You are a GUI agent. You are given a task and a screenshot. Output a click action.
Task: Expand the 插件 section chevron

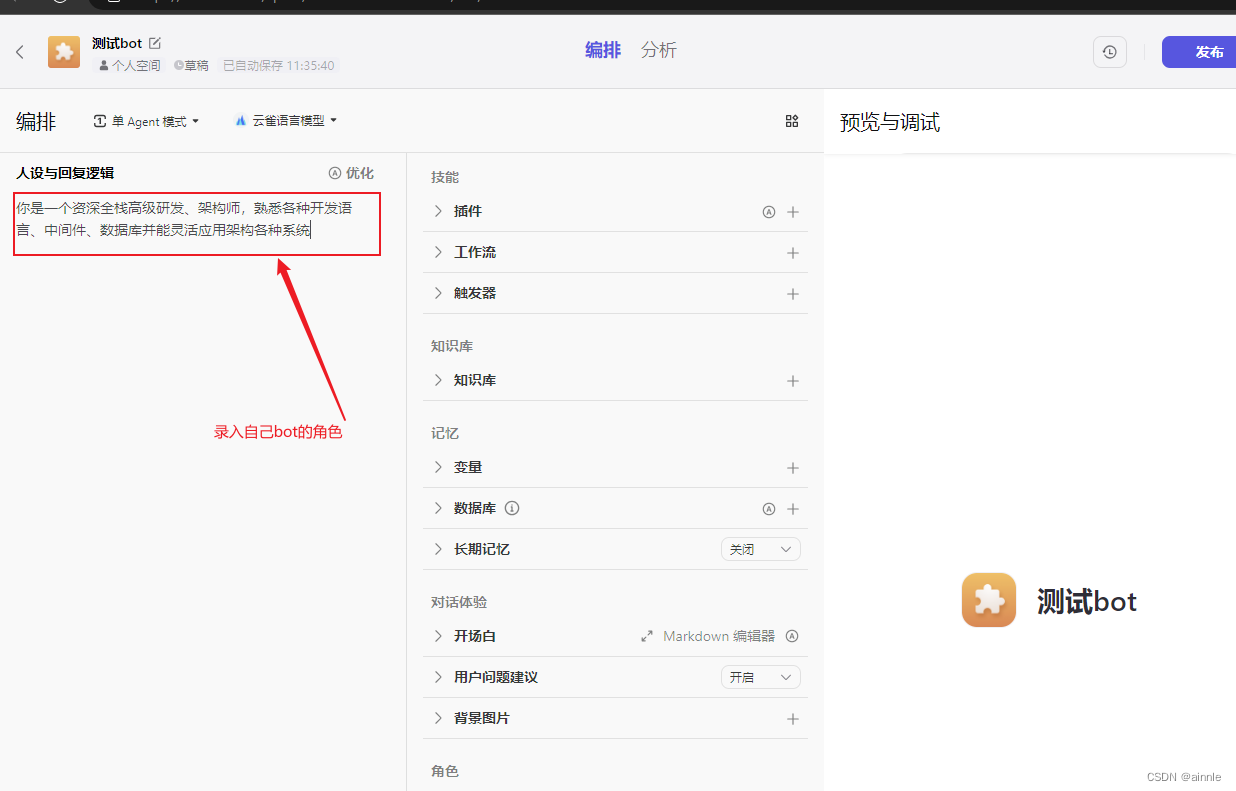438,211
